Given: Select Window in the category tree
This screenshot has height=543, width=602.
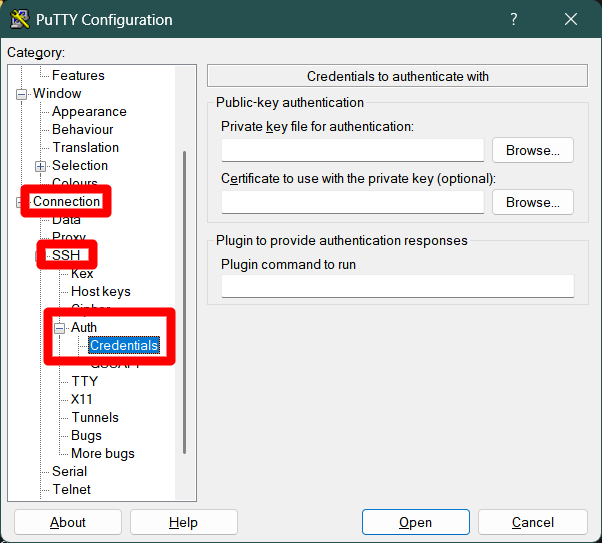Looking at the screenshot, I should [x=57, y=93].
